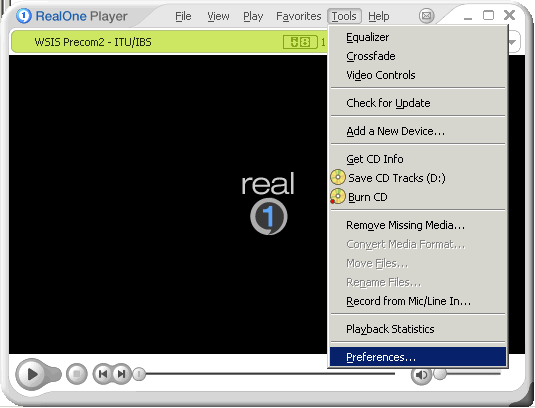Click the volume slider knob
Viewport: 535px width, 408px height.
tap(440, 373)
